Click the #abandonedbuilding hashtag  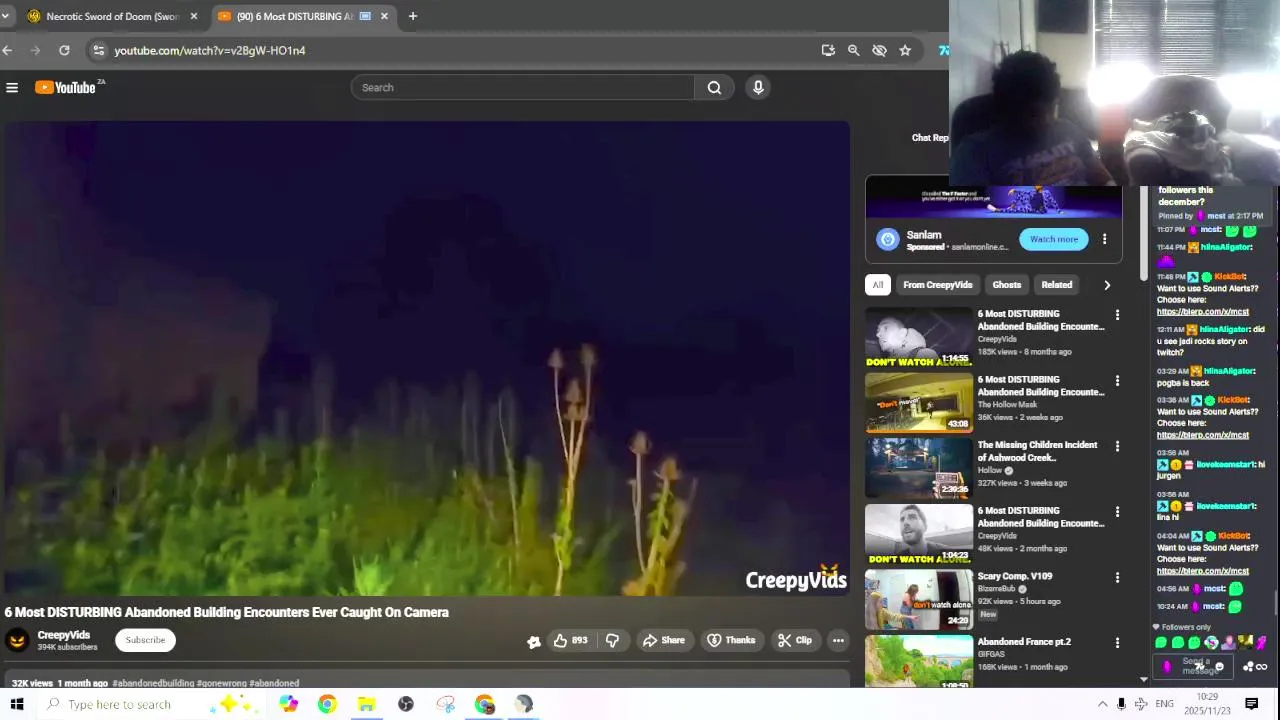(153, 683)
